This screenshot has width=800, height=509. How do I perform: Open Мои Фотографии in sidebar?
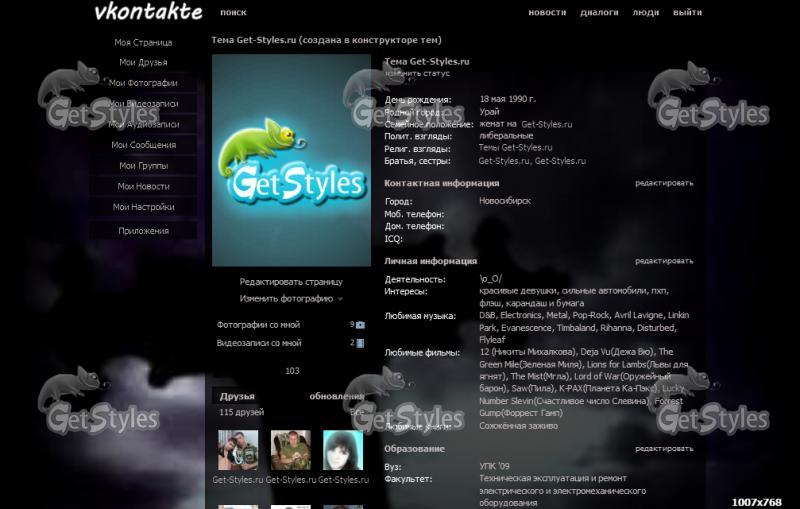[x=143, y=83]
